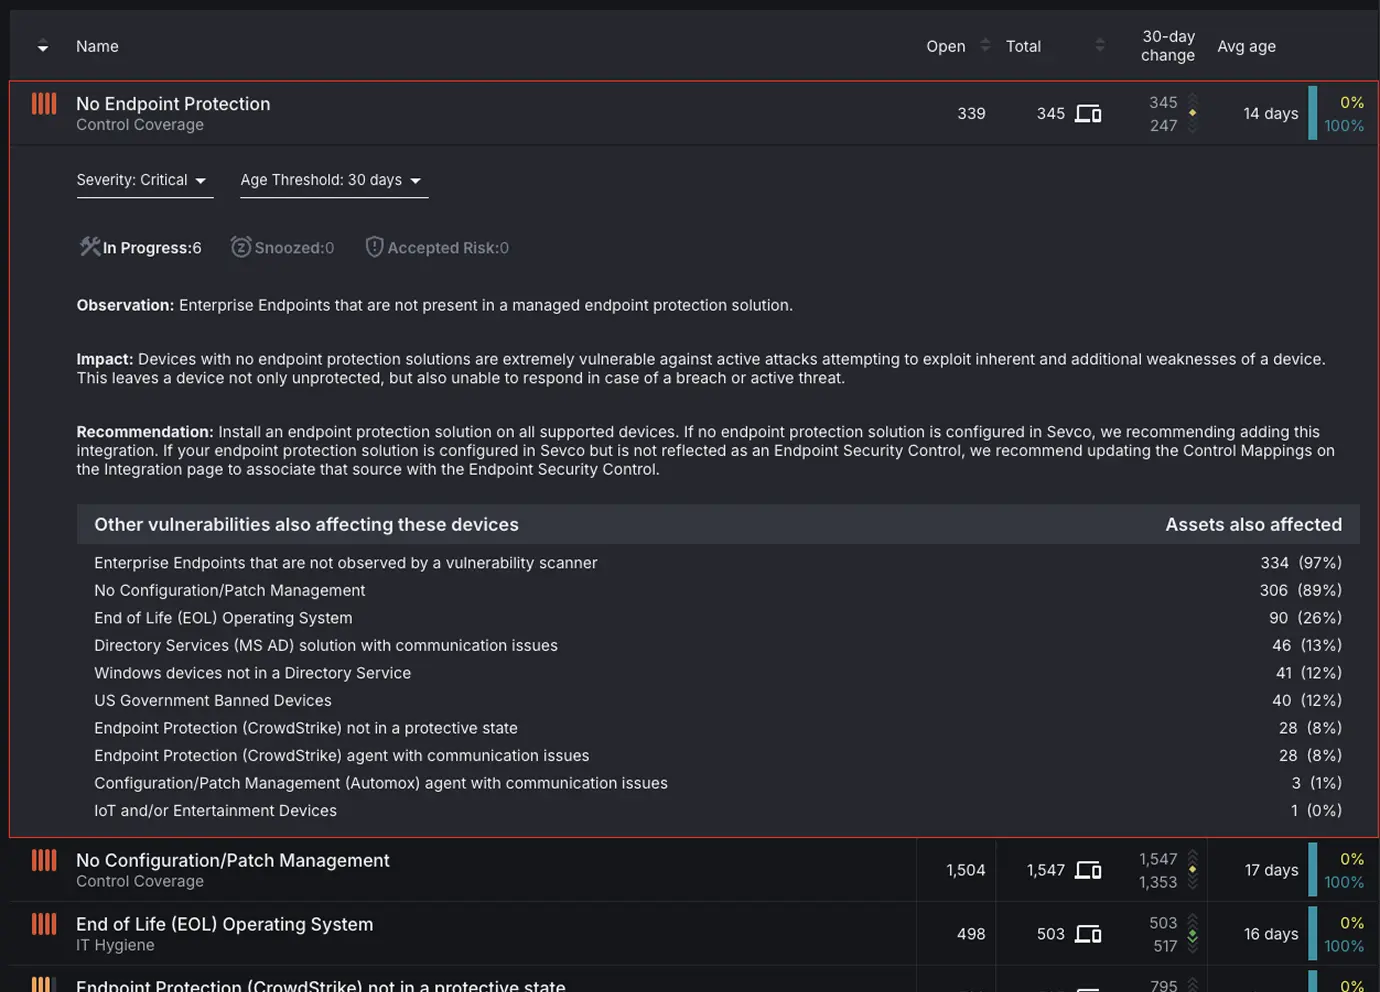Click 'Windows devices not in a Directory Service'
The image size is (1380, 992).
click(x=252, y=673)
